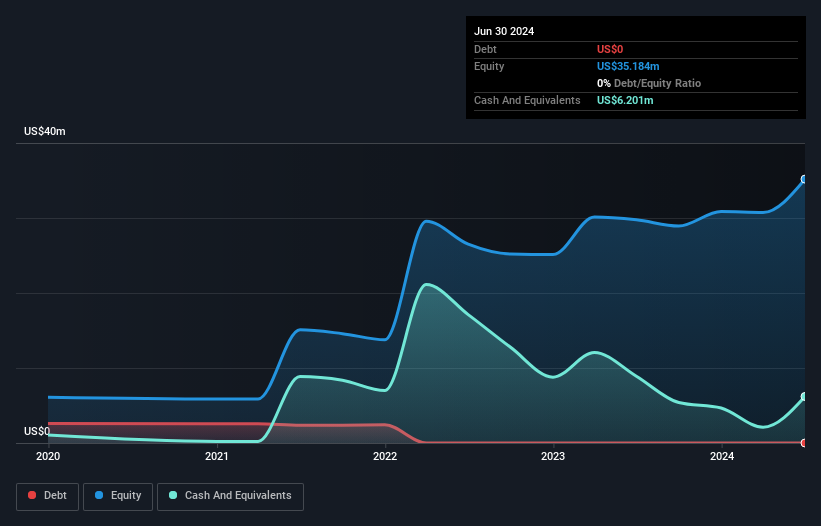Select the 2024 x-axis label
Image resolution: width=821 pixels, height=526 pixels.
(722, 456)
